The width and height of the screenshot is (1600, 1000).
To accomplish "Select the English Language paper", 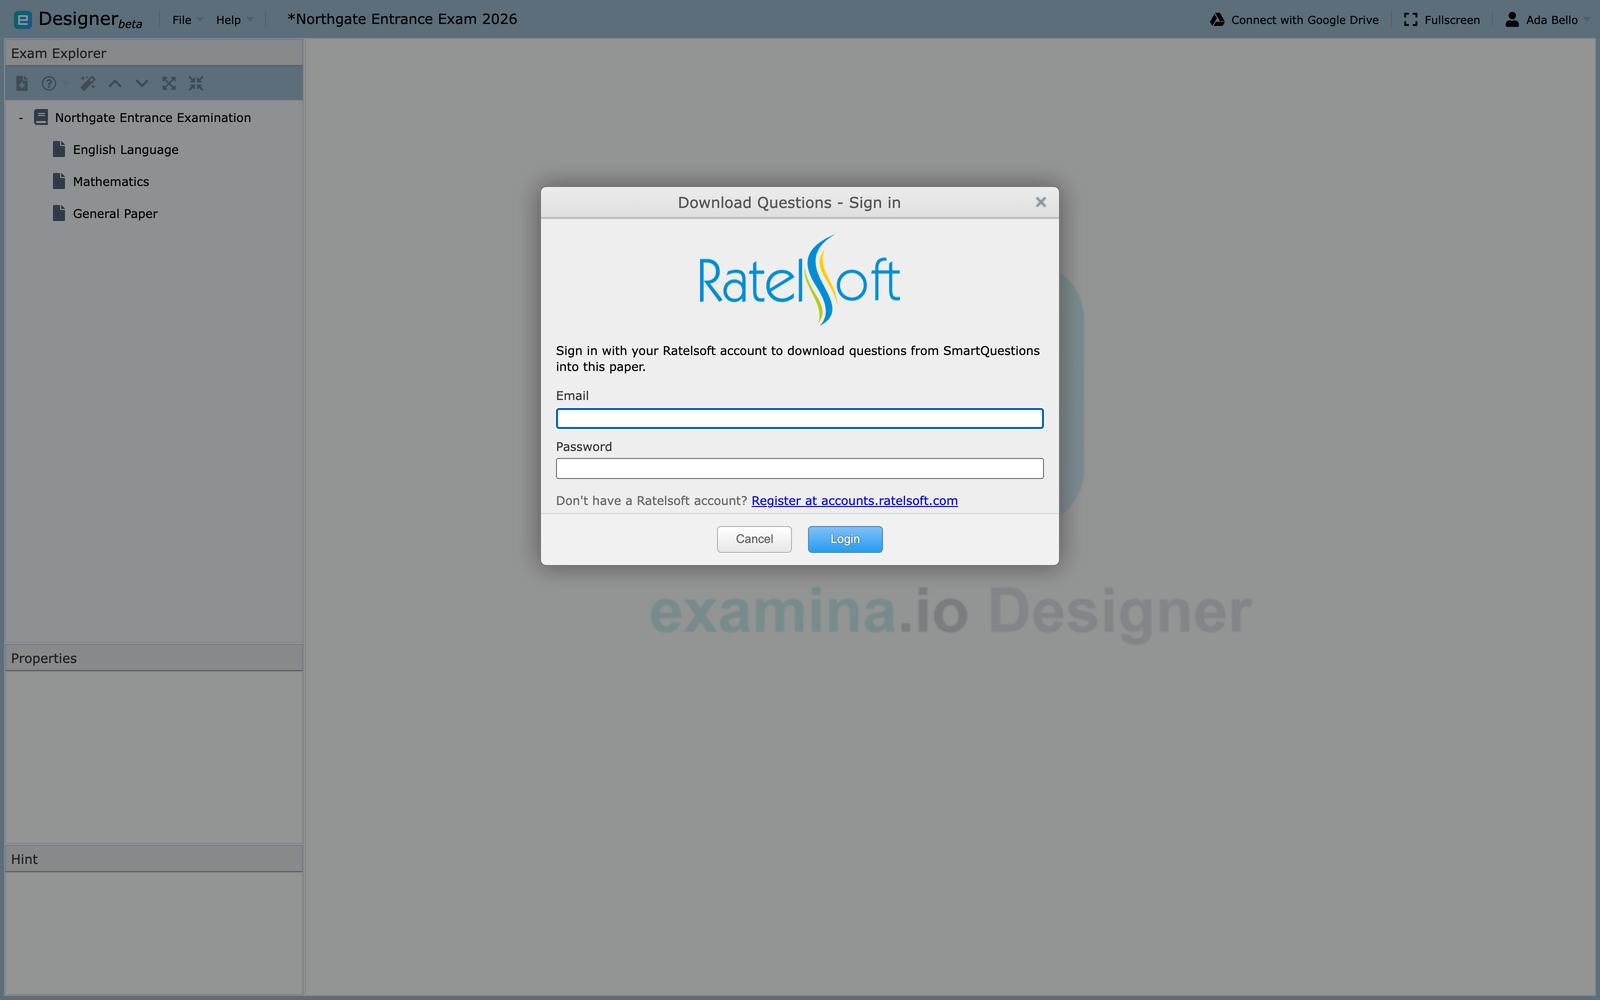I will pos(126,150).
